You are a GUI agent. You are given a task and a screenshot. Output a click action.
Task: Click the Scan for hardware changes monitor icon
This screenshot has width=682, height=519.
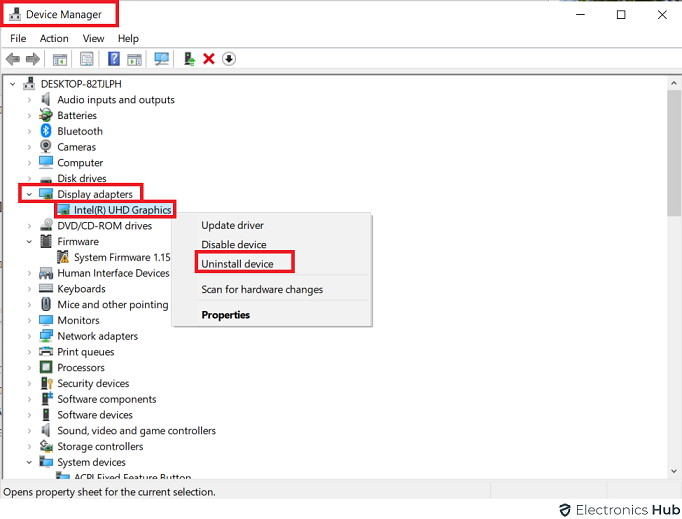(x=161, y=59)
